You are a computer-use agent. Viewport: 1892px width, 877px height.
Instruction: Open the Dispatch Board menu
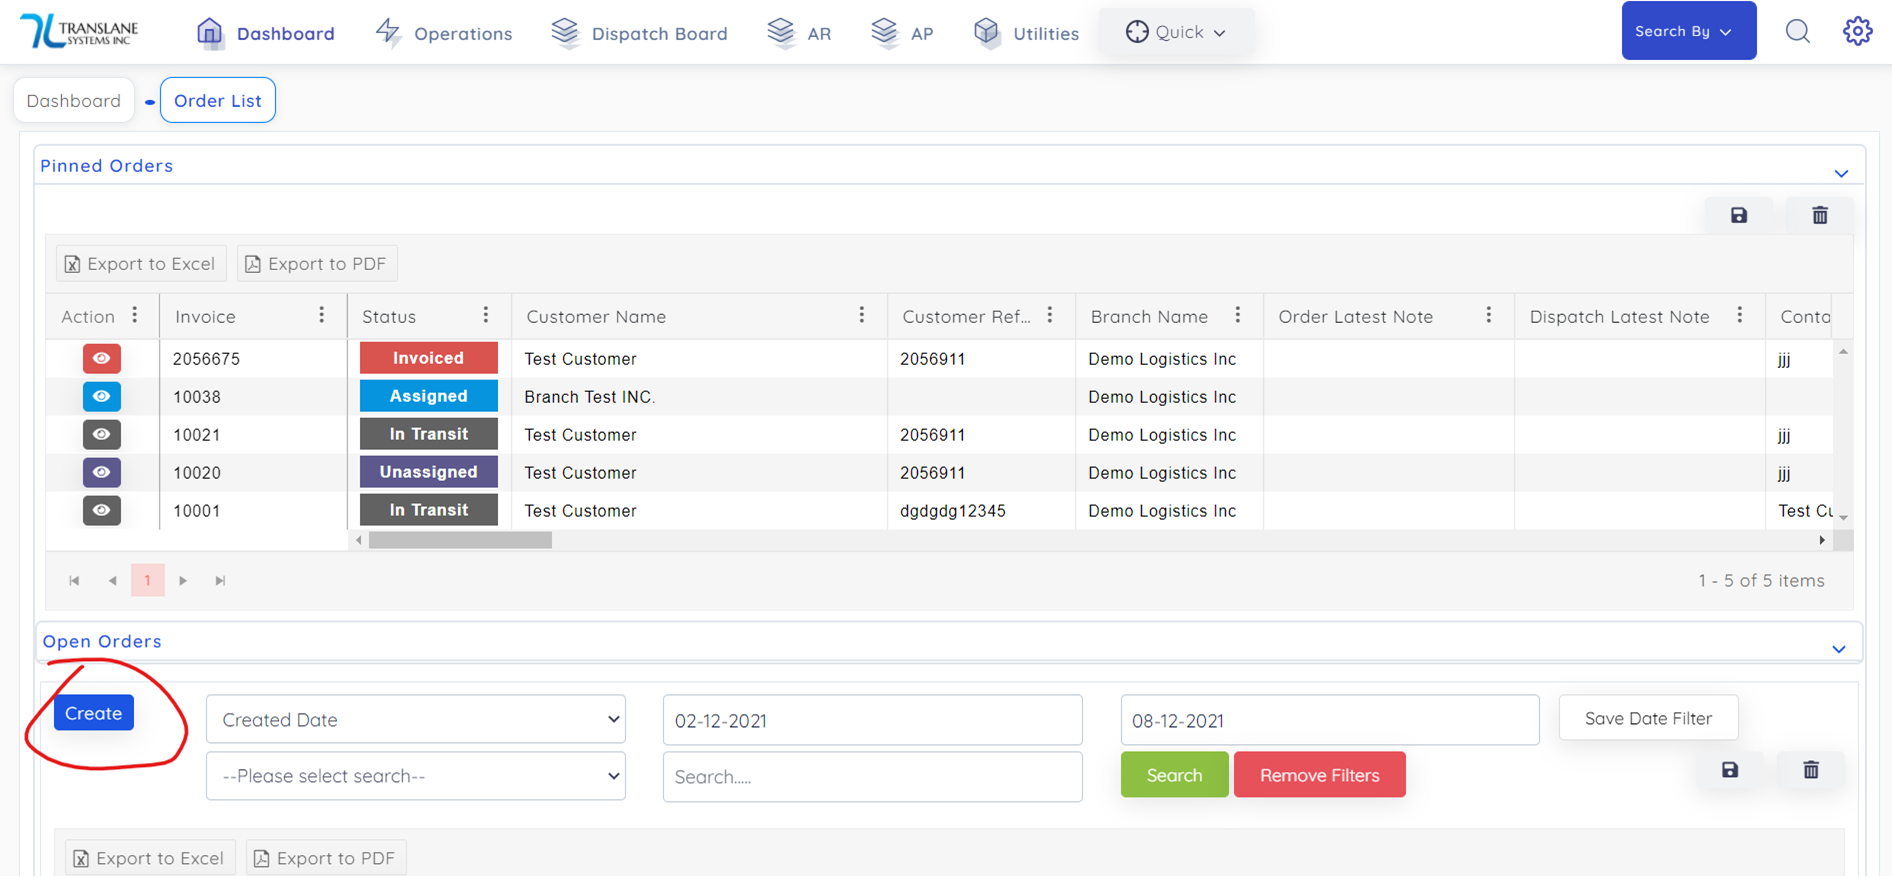point(640,33)
